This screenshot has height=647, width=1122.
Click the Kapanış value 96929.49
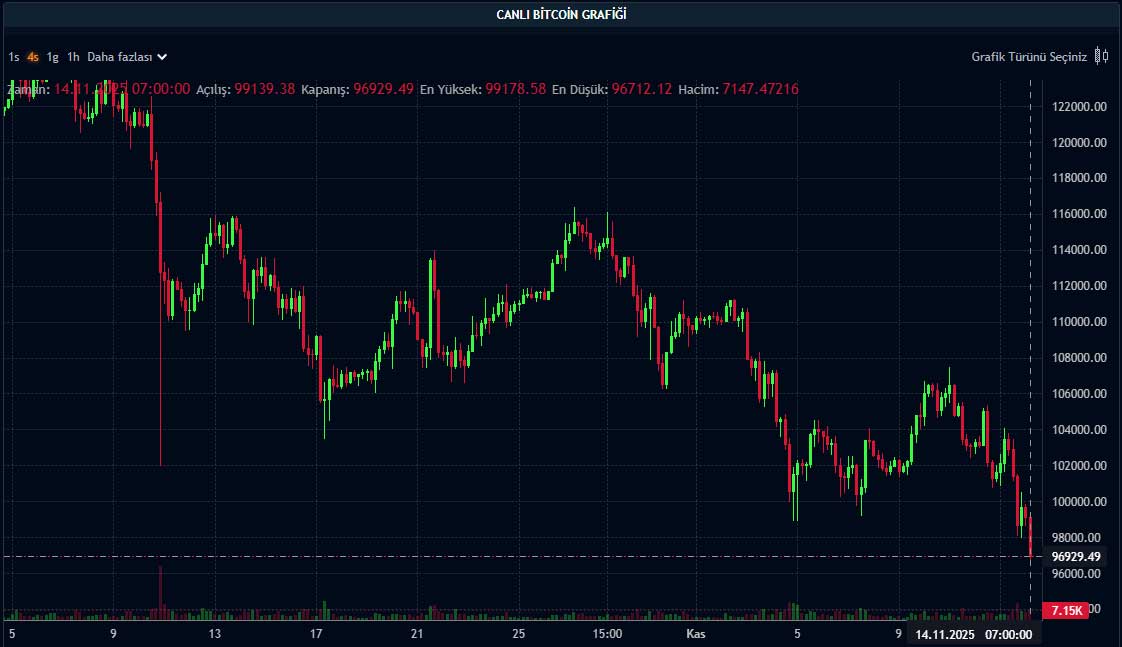[384, 89]
